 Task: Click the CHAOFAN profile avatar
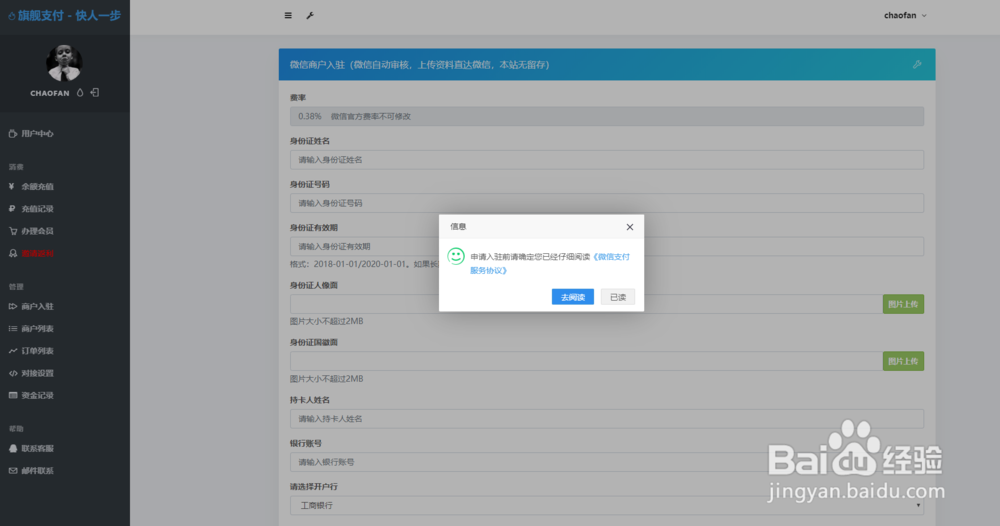click(x=64, y=62)
